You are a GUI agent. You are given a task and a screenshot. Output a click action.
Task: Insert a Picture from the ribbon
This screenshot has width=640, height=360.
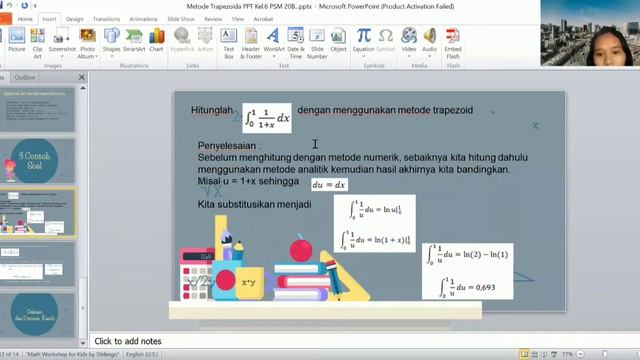17,40
